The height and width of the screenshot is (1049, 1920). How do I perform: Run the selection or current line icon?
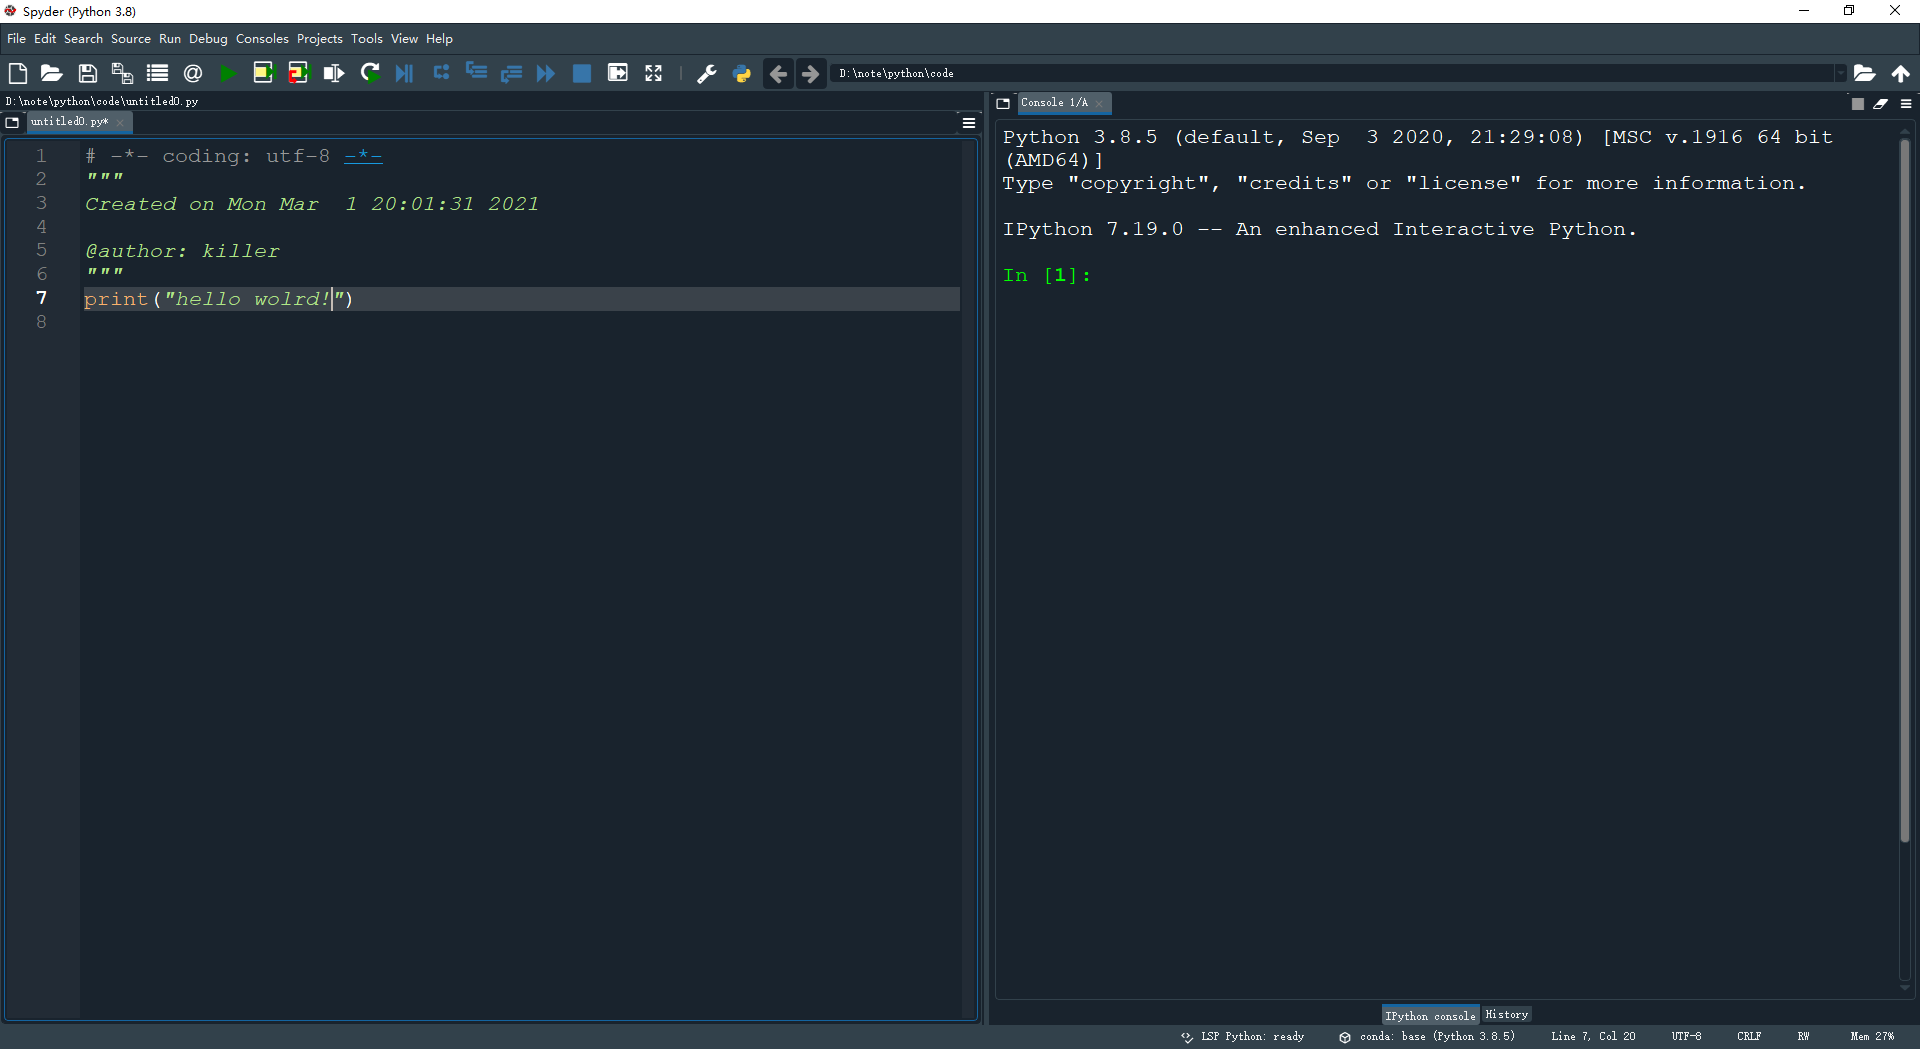(334, 73)
